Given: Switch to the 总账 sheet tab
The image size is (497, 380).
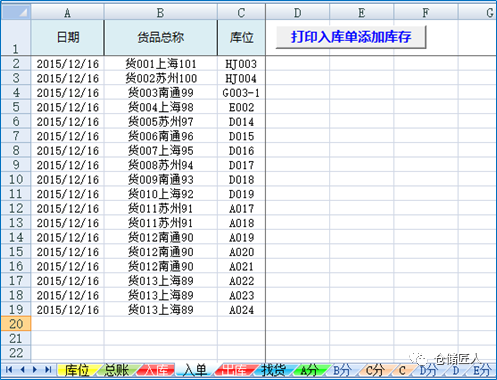Looking at the screenshot, I should [x=116, y=370].
